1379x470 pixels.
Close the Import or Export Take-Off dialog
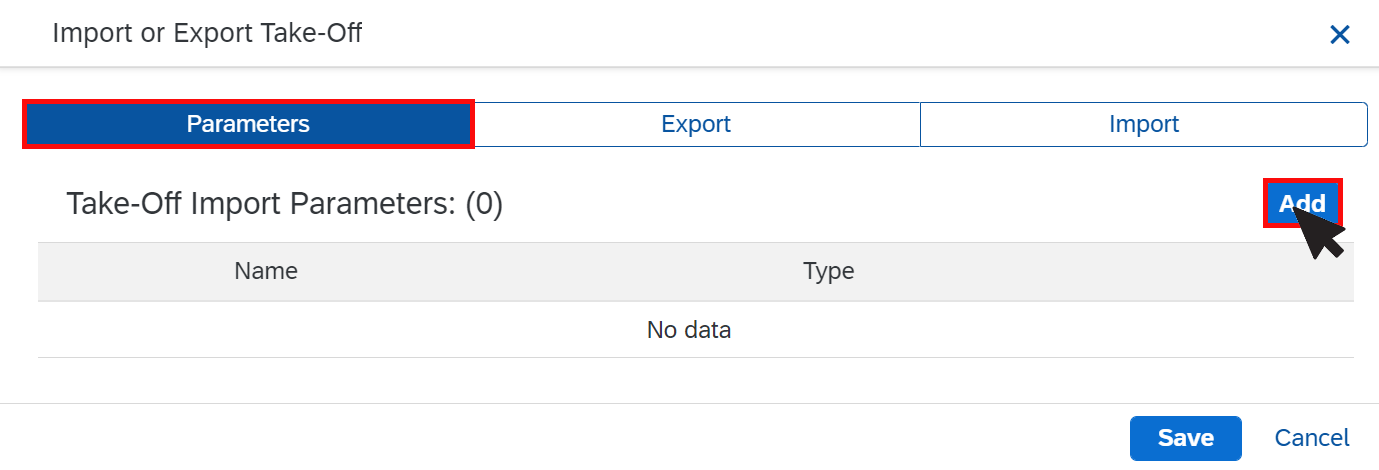point(1339,35)
